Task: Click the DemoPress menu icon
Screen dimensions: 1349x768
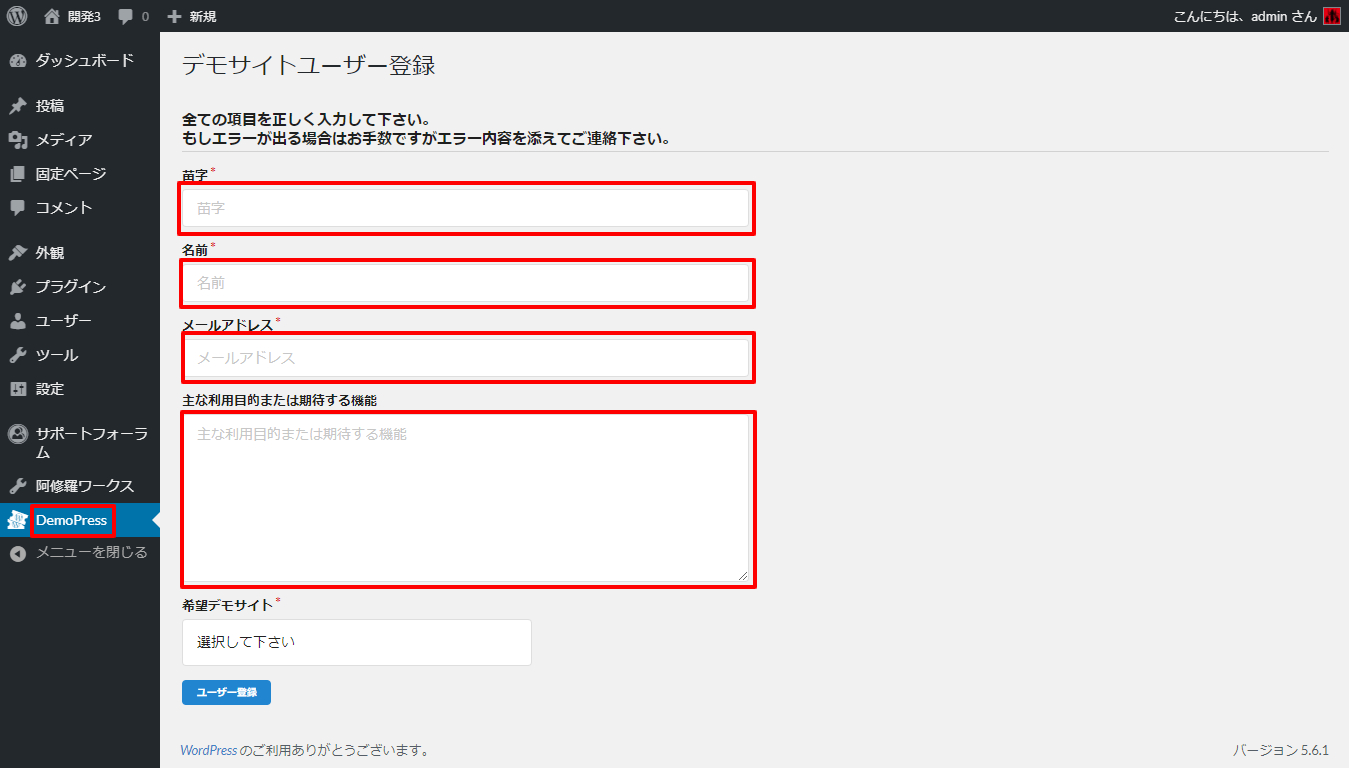Action: coord(17,520)
